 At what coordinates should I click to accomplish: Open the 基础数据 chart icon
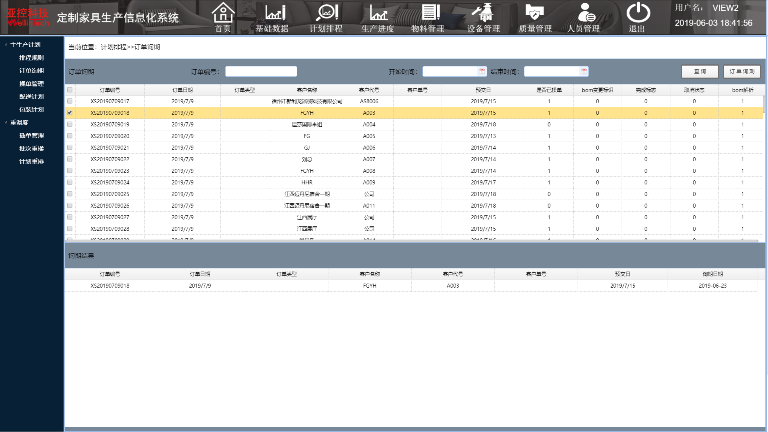[x=275, y=12]
